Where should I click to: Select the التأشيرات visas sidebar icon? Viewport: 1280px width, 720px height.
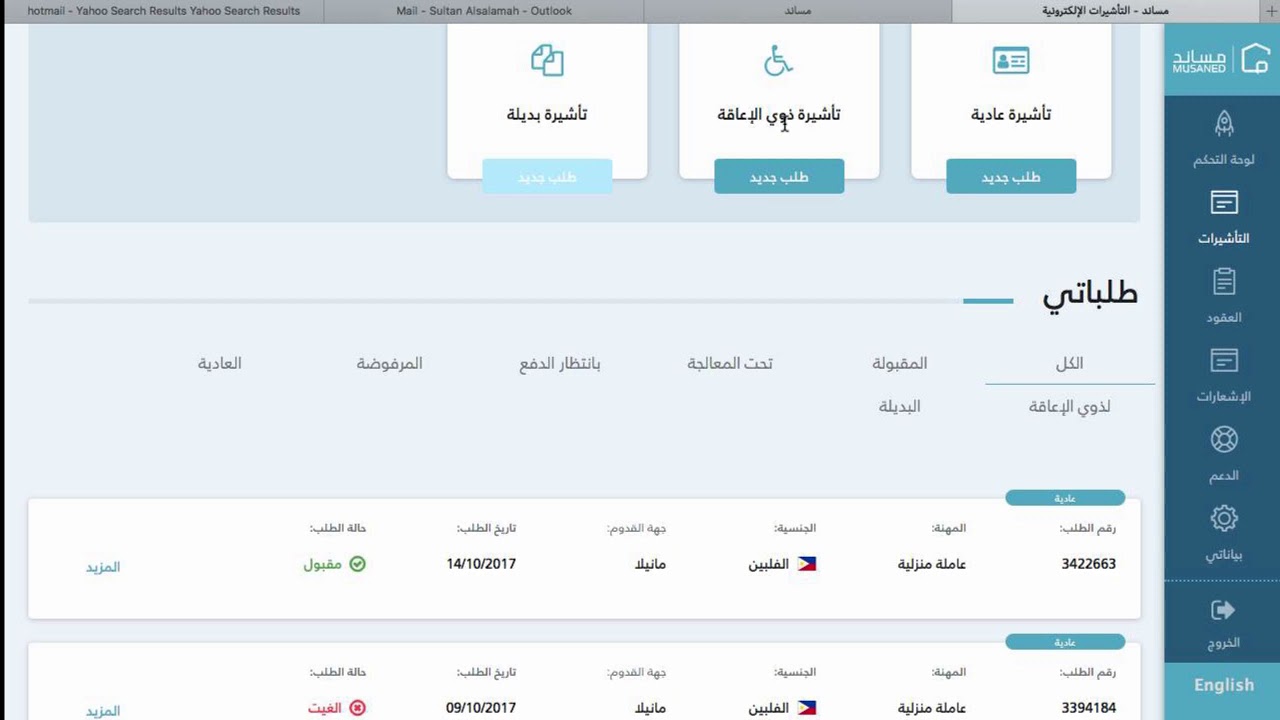coord(1224,202)
